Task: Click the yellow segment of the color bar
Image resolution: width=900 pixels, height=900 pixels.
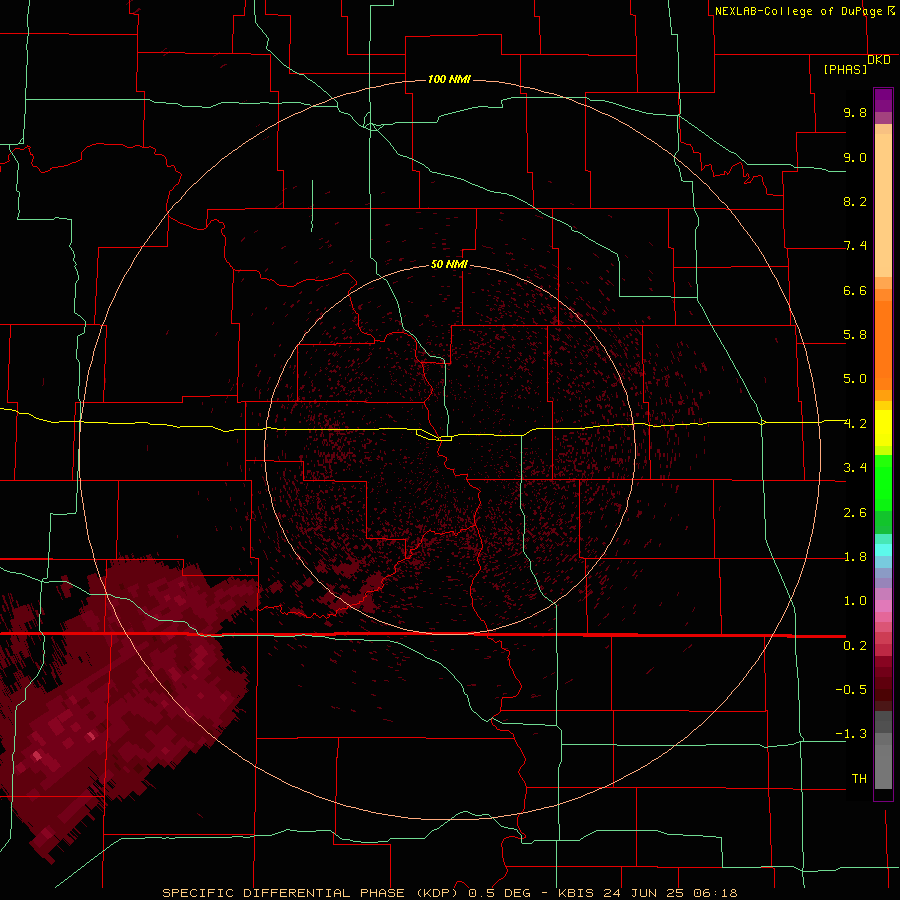Action: [x=883, y=428]
